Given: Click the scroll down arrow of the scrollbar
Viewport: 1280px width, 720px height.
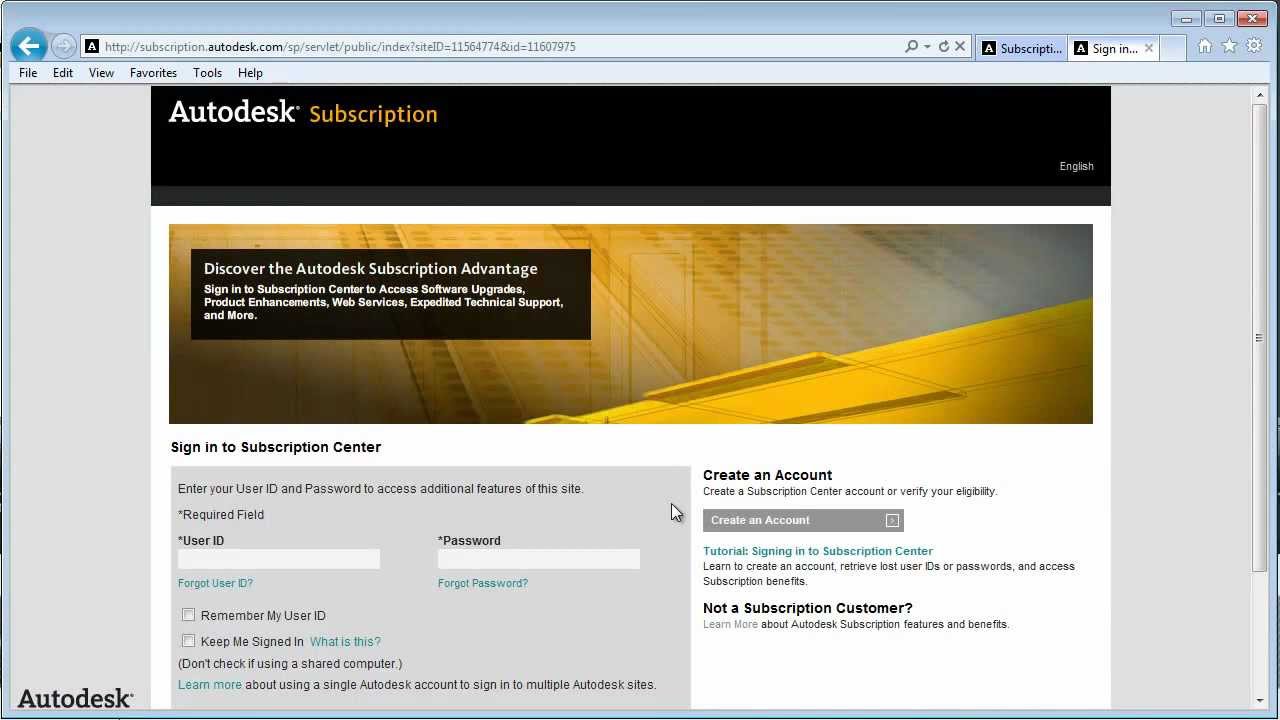Looking at the screenshot, I should (x=1259, y=701).
